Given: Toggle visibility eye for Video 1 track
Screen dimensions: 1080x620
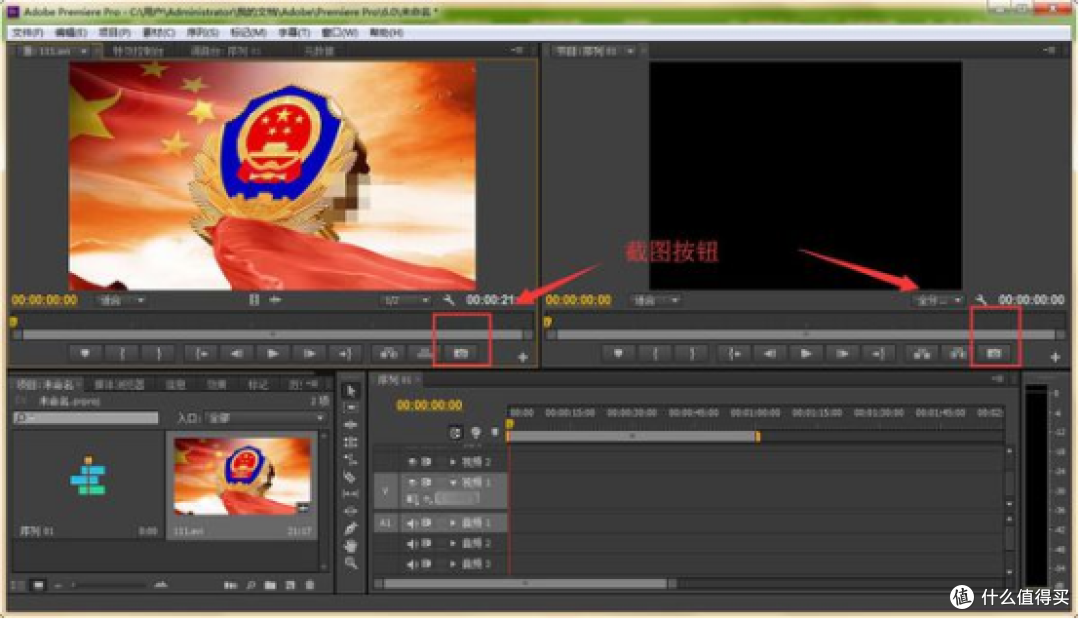Looking at the screenshot, I should (412, 482).
